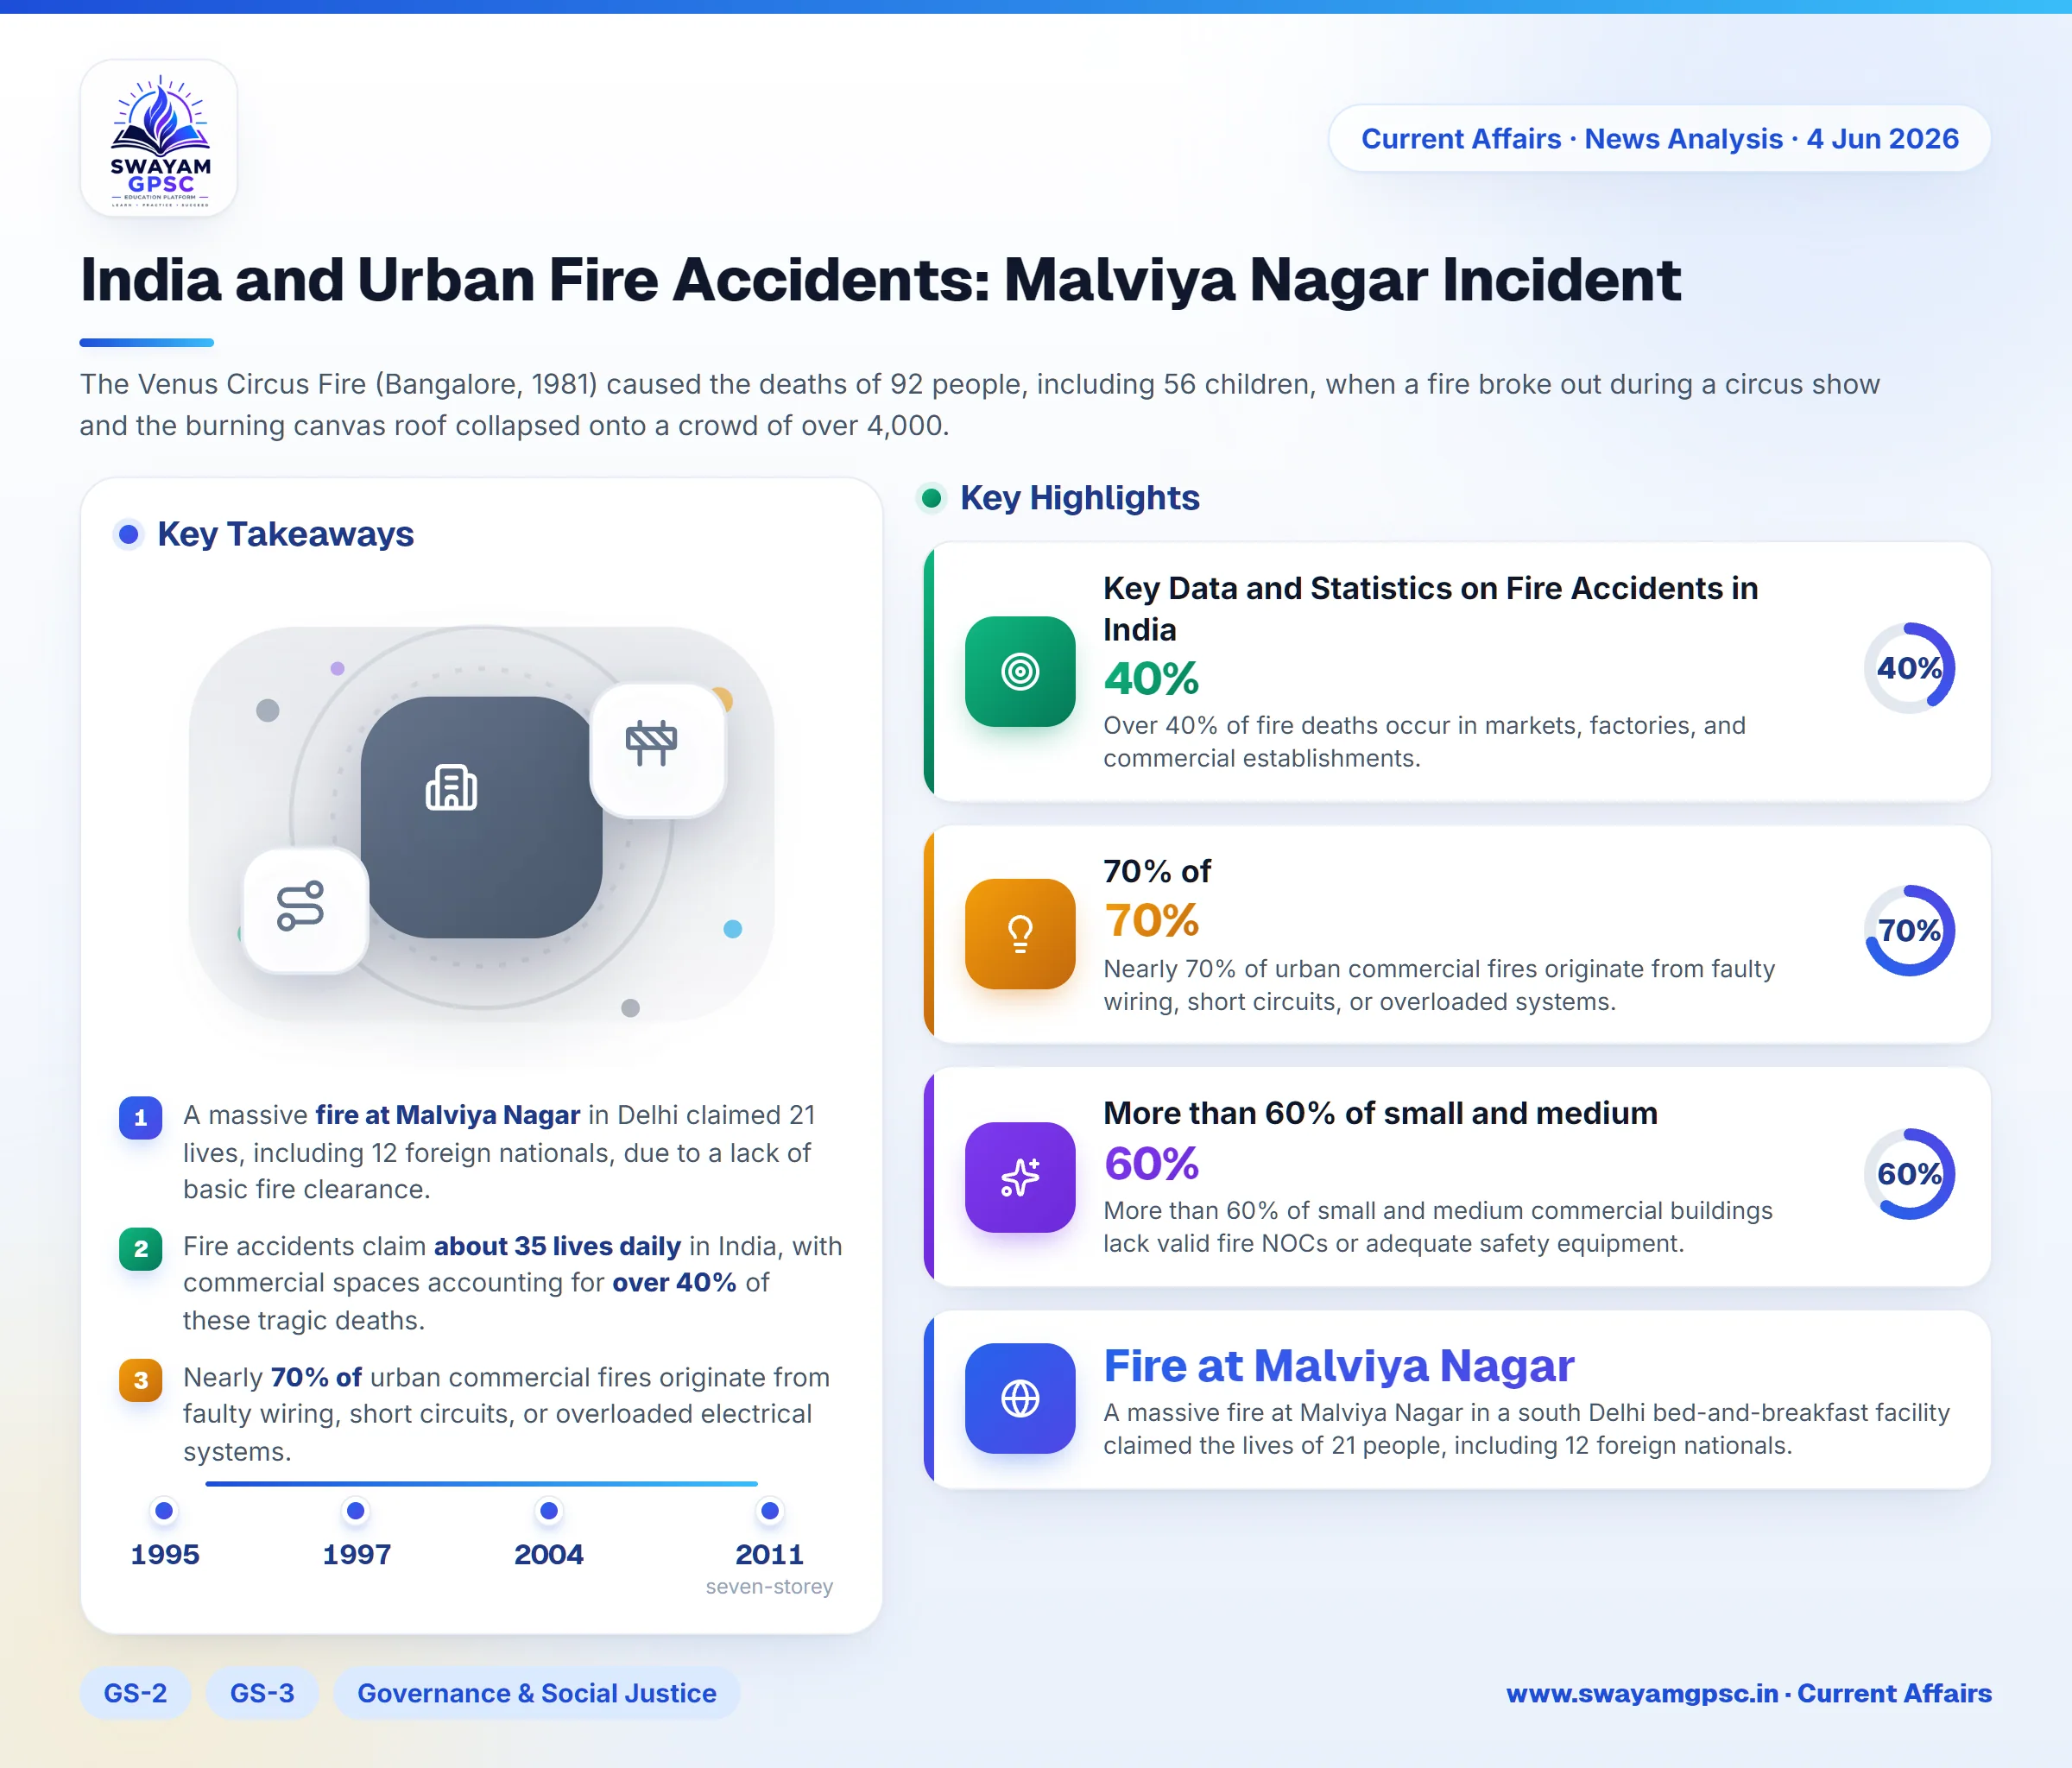Click the 'about 35 lives daily' highlighted text
Image resolution: width=2072 pixels, height=1768 pixels.
[x=557, y=1246]
